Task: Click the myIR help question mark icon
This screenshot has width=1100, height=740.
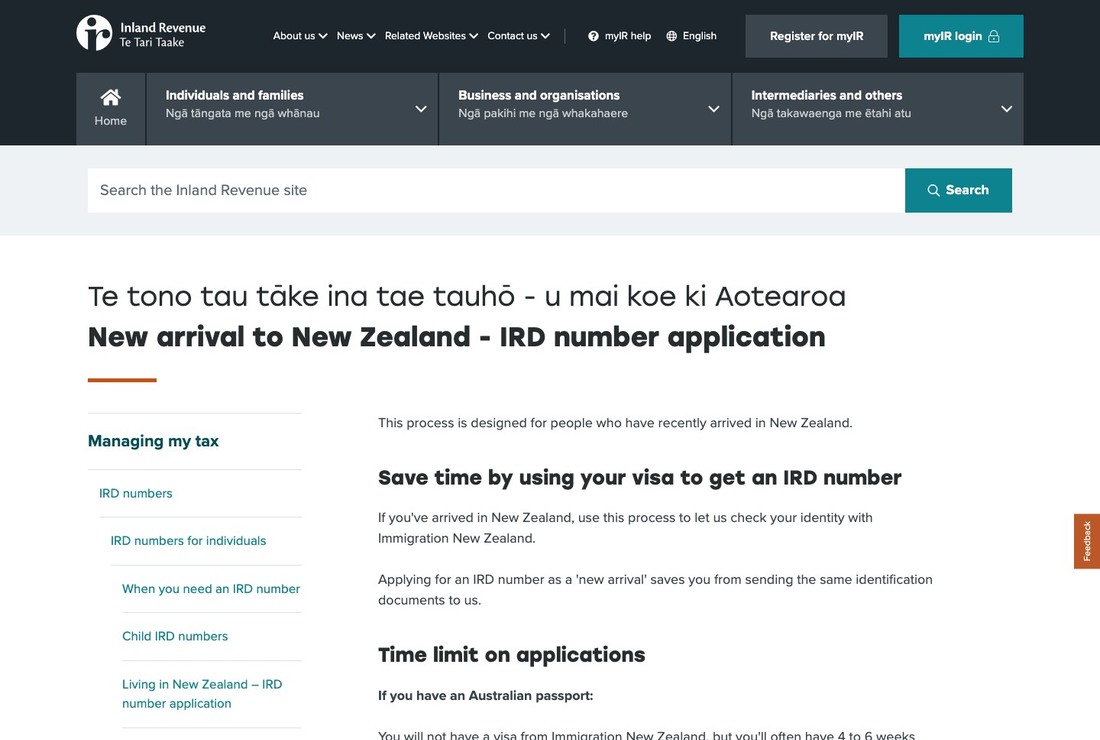Action: click(x=593, y=36)
